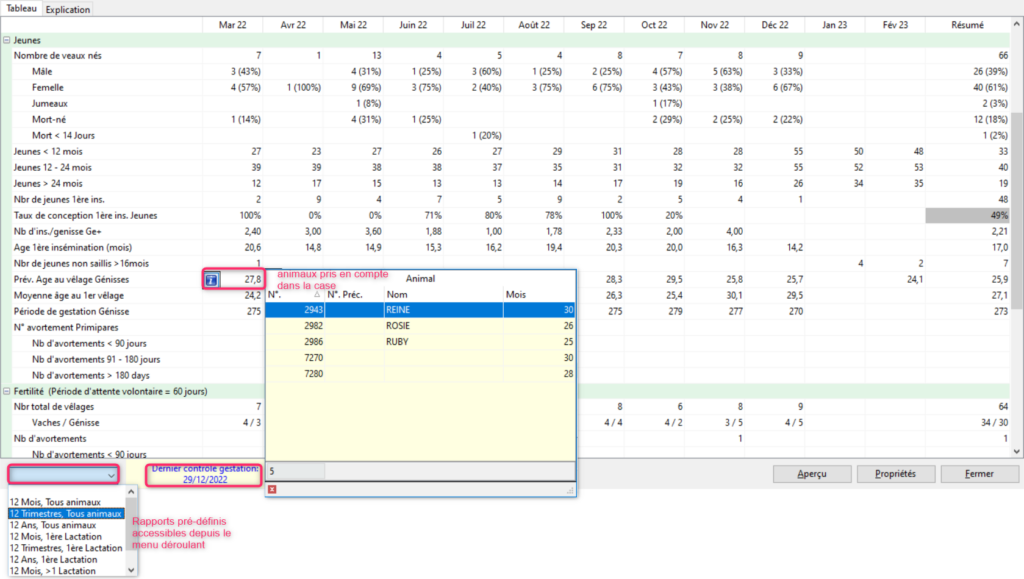This screenshot has height=579, width=1024.
Task: Click the 29/12/2022 gestation control date
Action: [x=205, y=480]
